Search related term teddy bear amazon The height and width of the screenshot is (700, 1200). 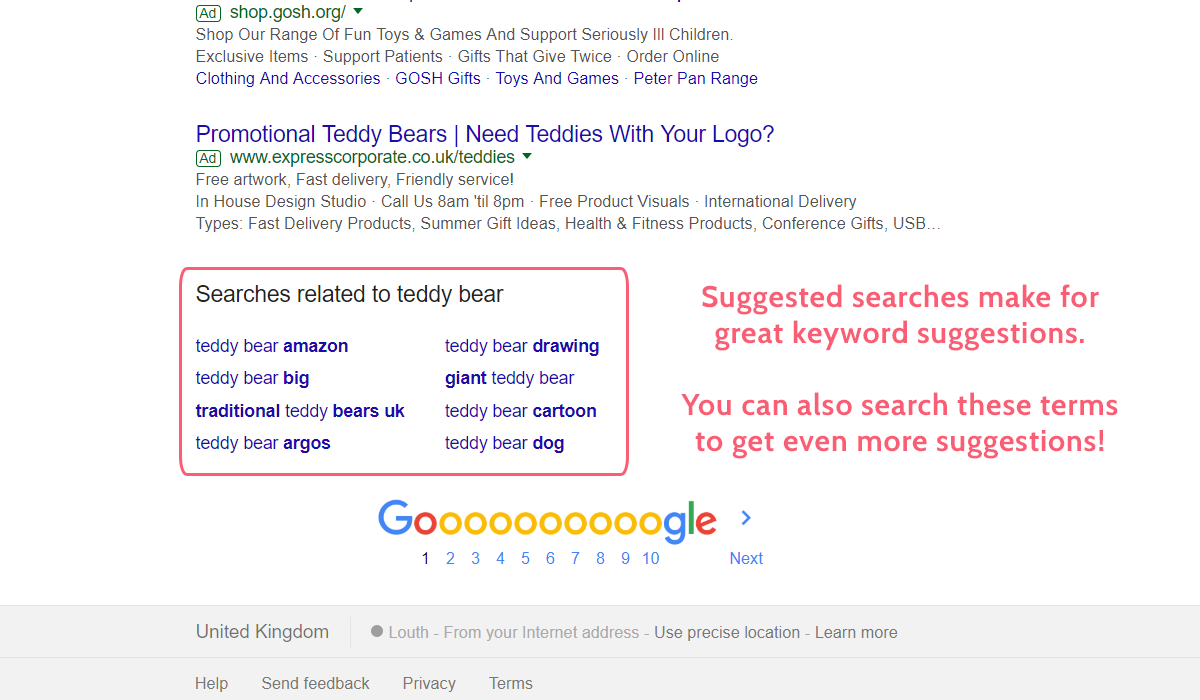(272, 346)
